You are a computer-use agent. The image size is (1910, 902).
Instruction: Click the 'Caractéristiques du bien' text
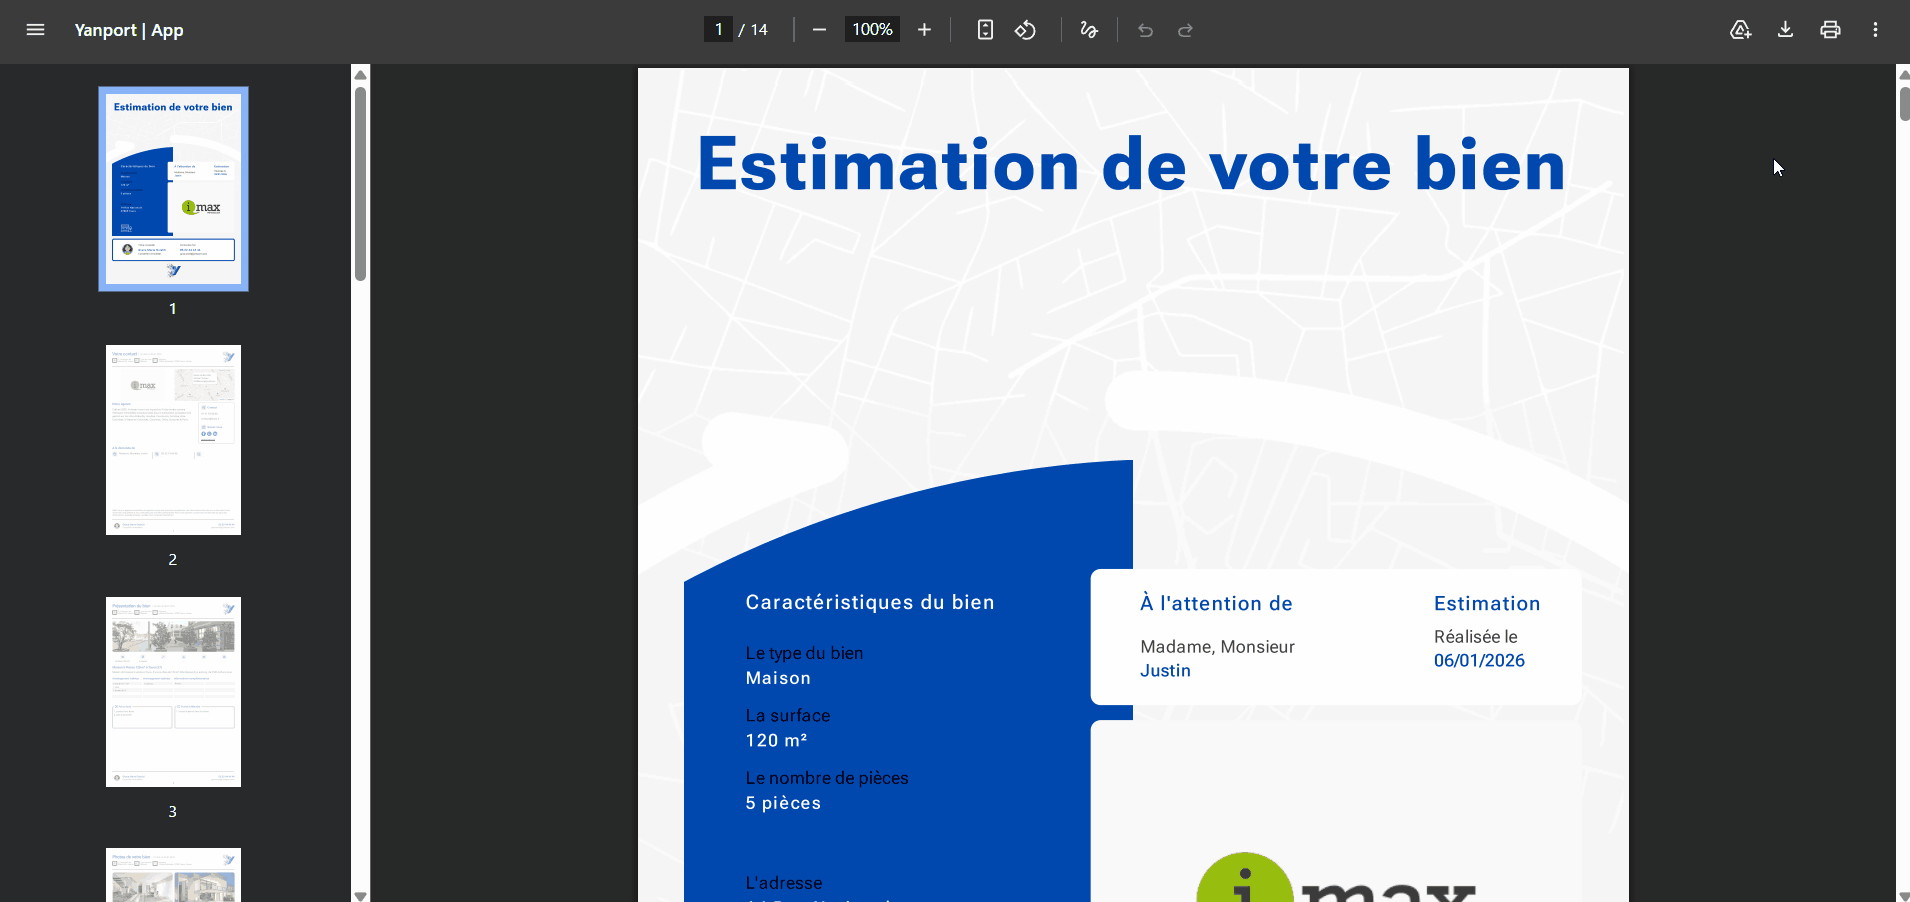click(870, 602)
